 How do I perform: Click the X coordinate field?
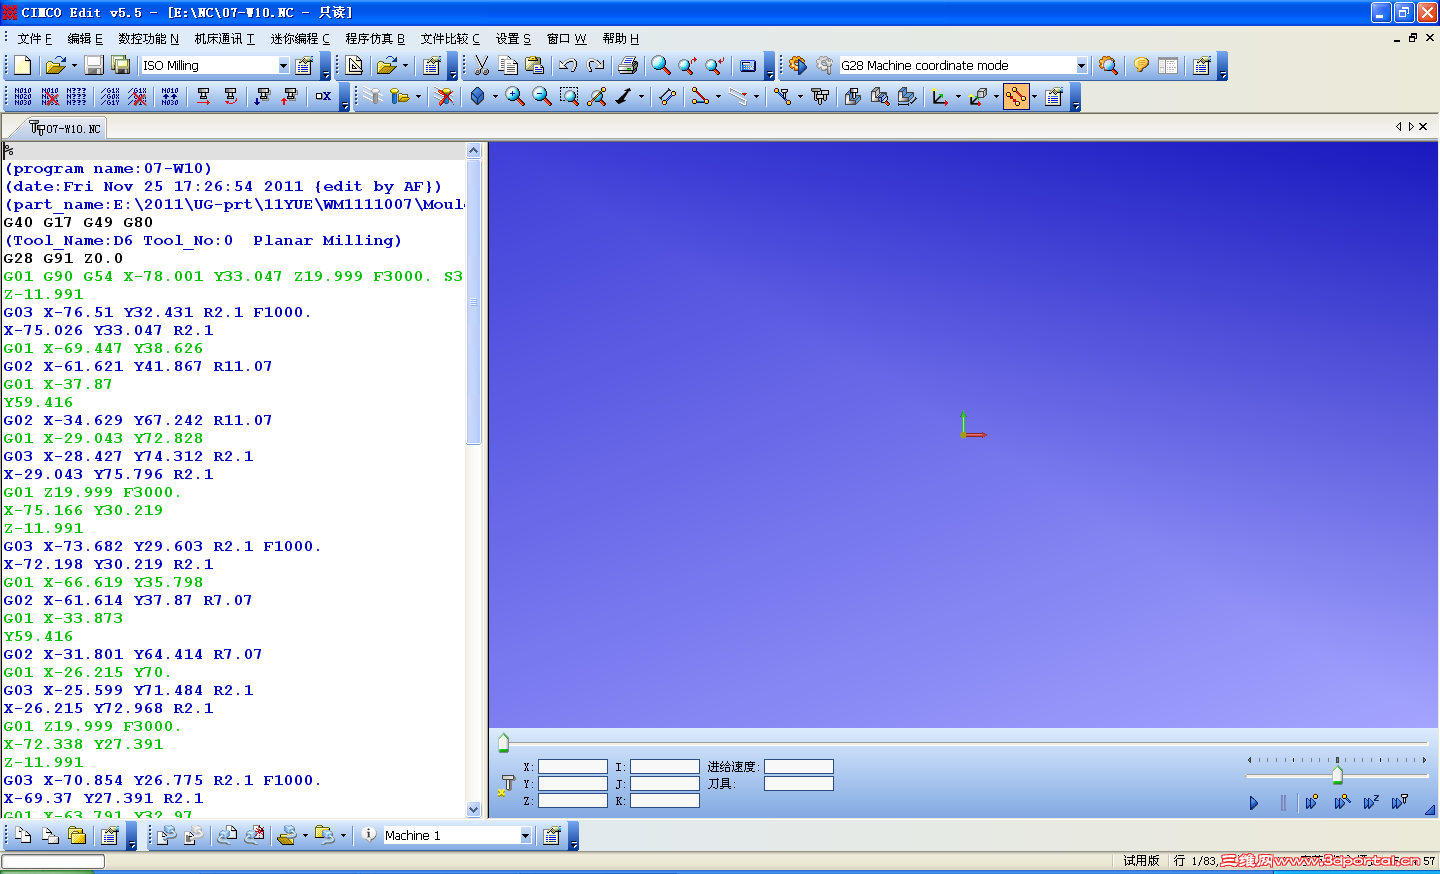[x=573, y=767]
